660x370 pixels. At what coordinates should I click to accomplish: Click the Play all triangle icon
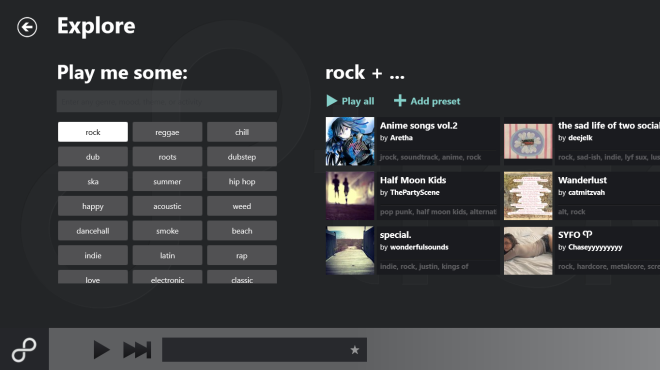332,101
